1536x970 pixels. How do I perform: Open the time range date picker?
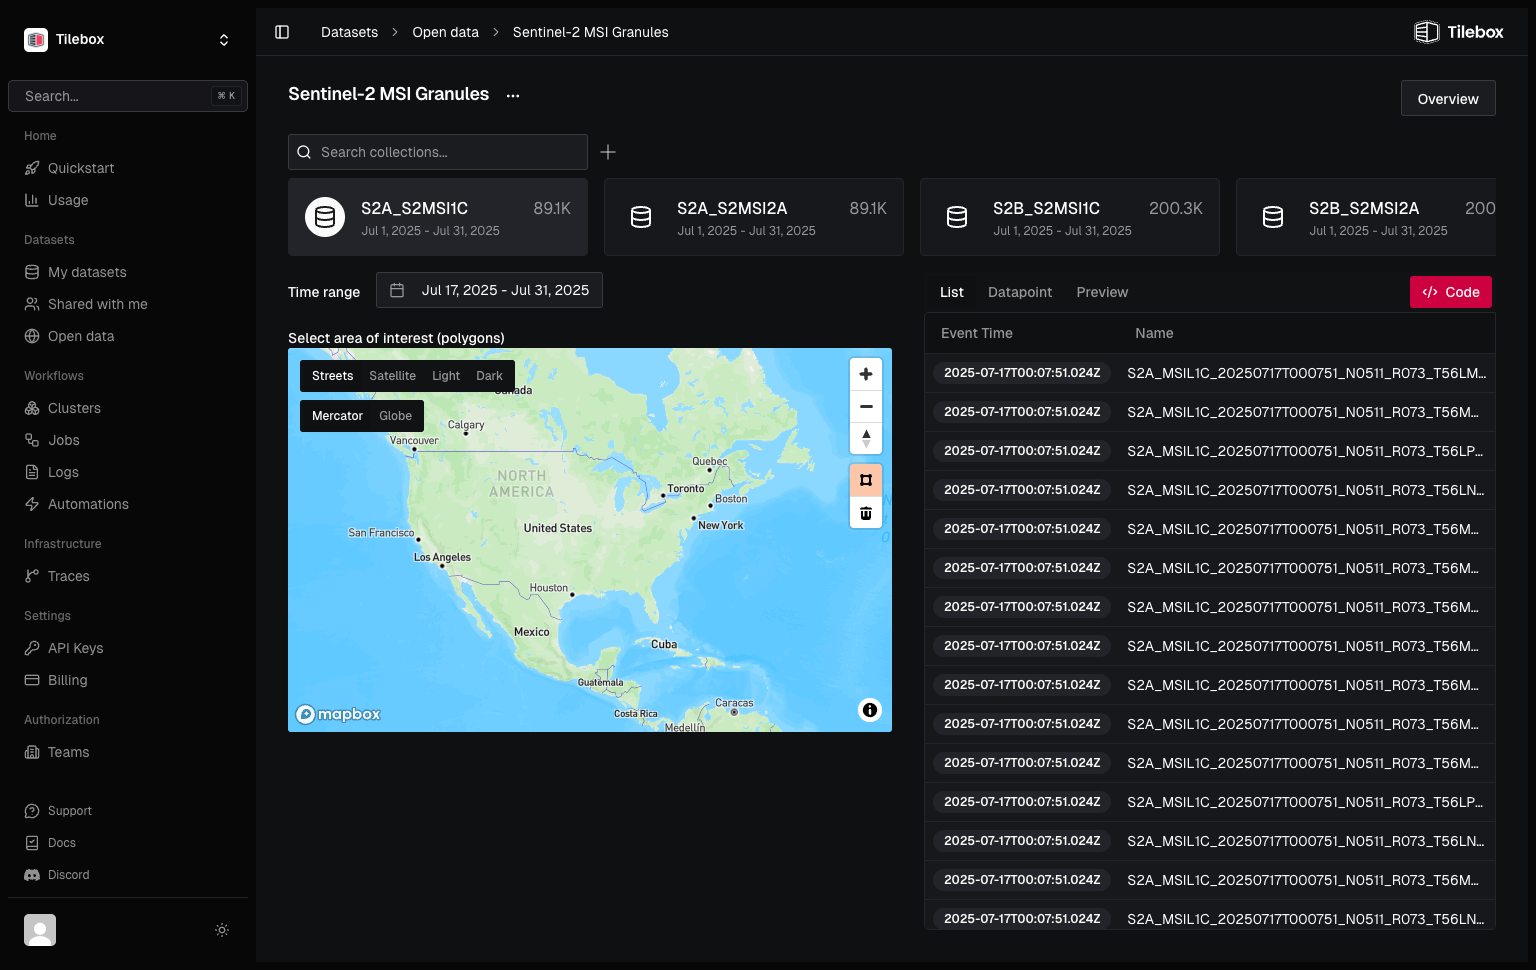tap(489, 290)
